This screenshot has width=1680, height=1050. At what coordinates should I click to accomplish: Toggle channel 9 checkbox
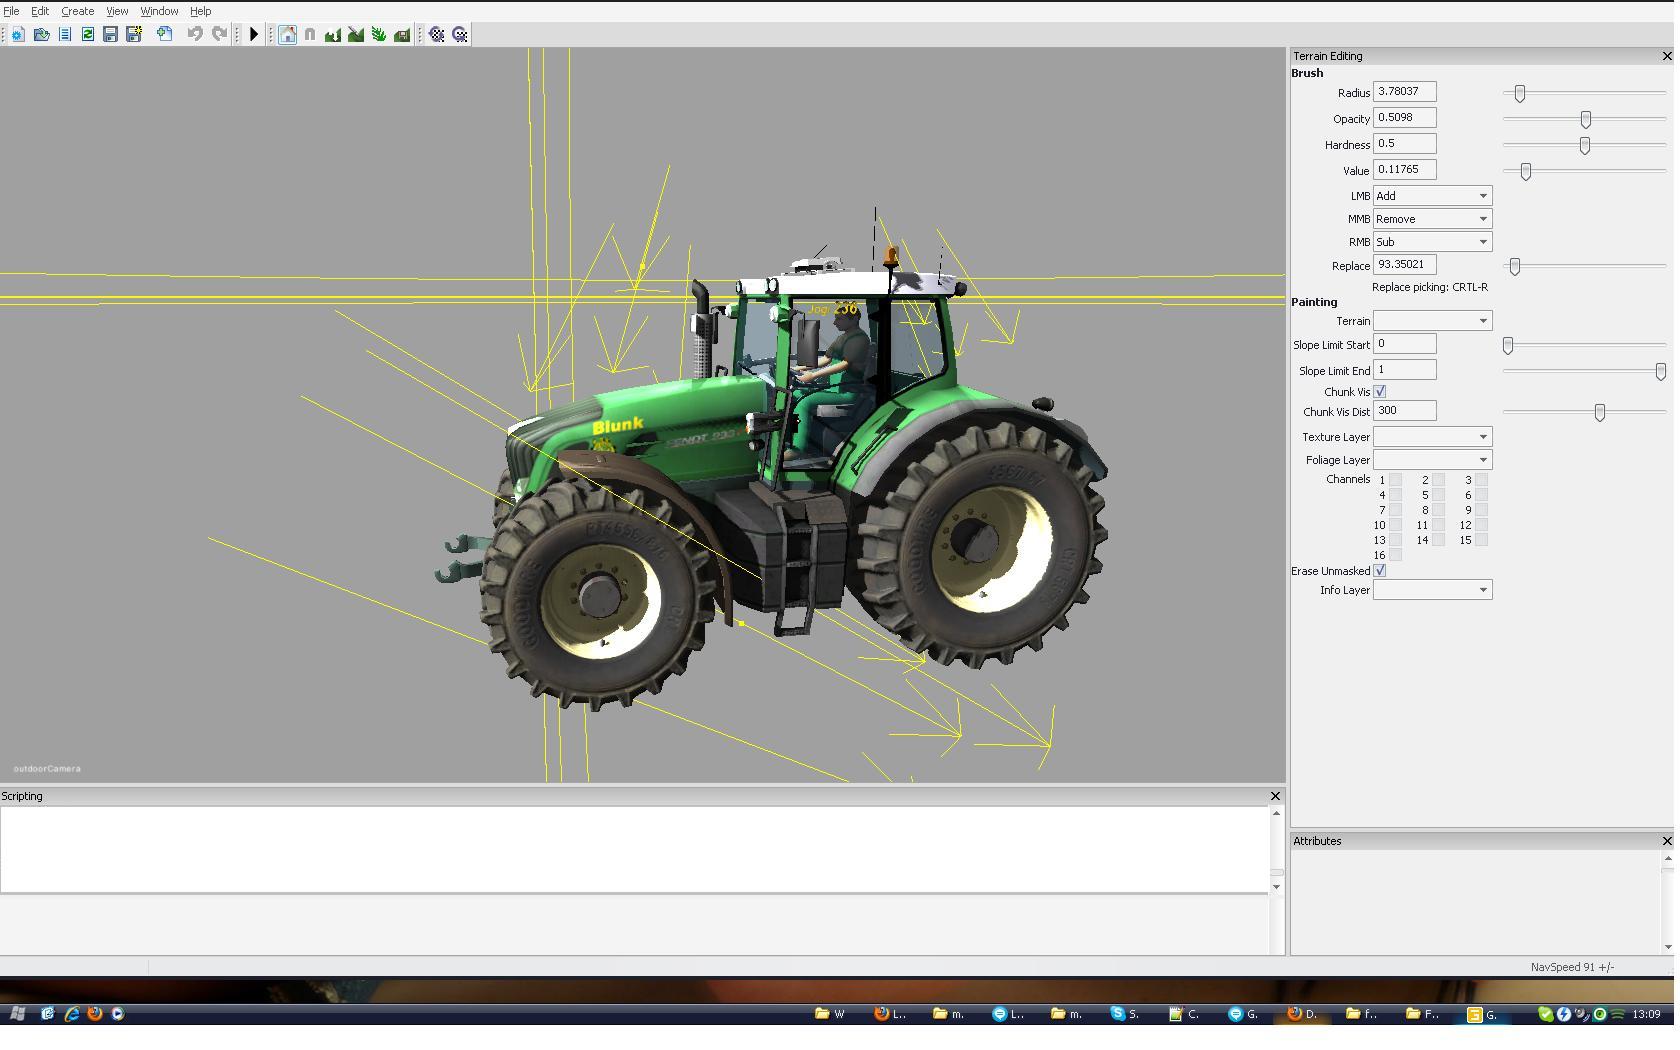click(x=1482, y=510)
